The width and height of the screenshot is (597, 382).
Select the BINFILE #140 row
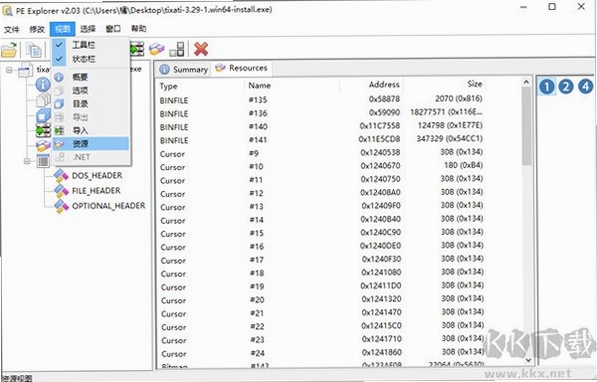[321, 126]
